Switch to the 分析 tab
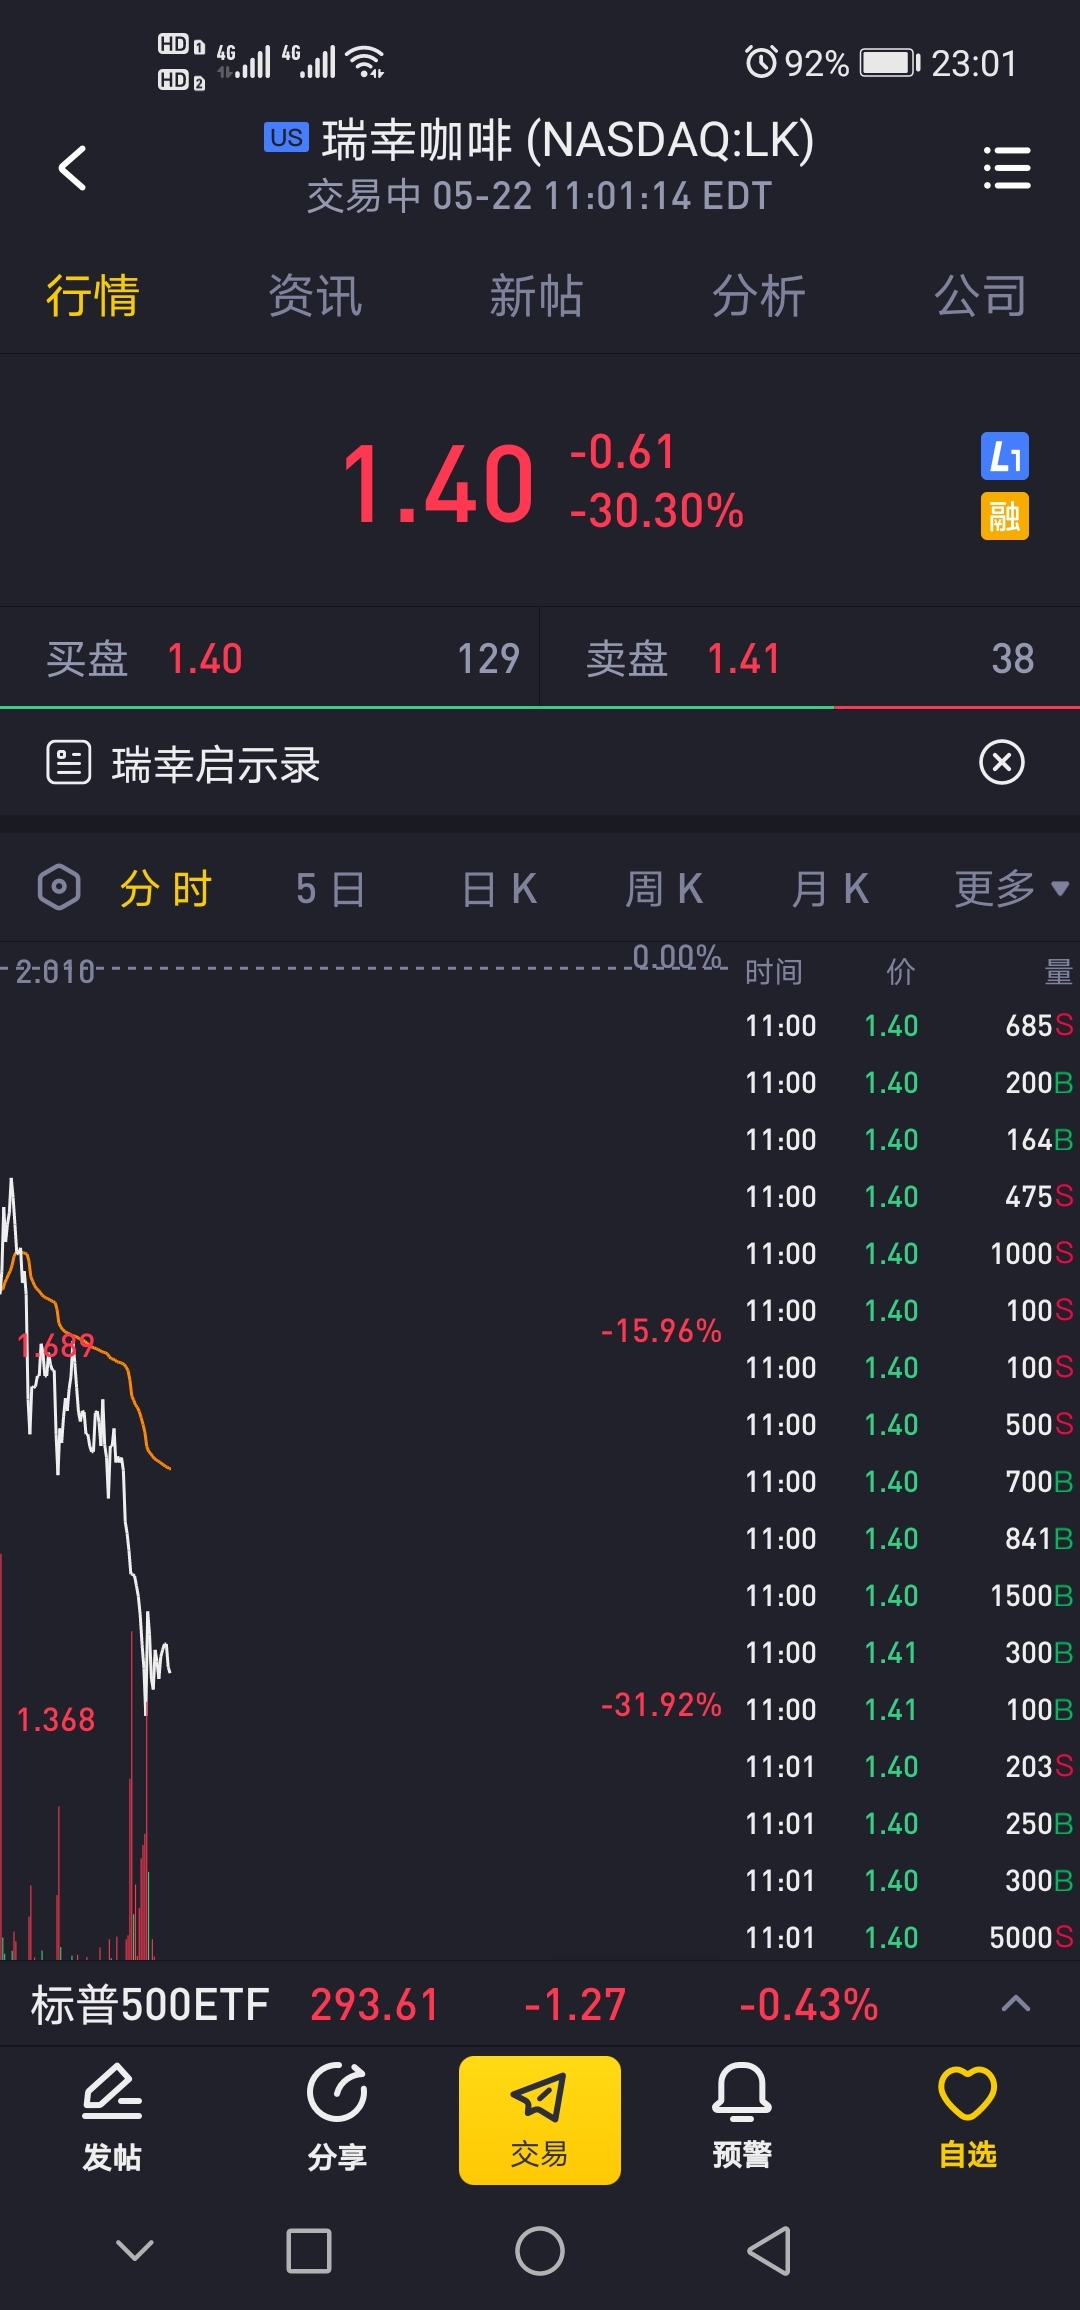1080x2310 pixels. click(x=759, y=297)
